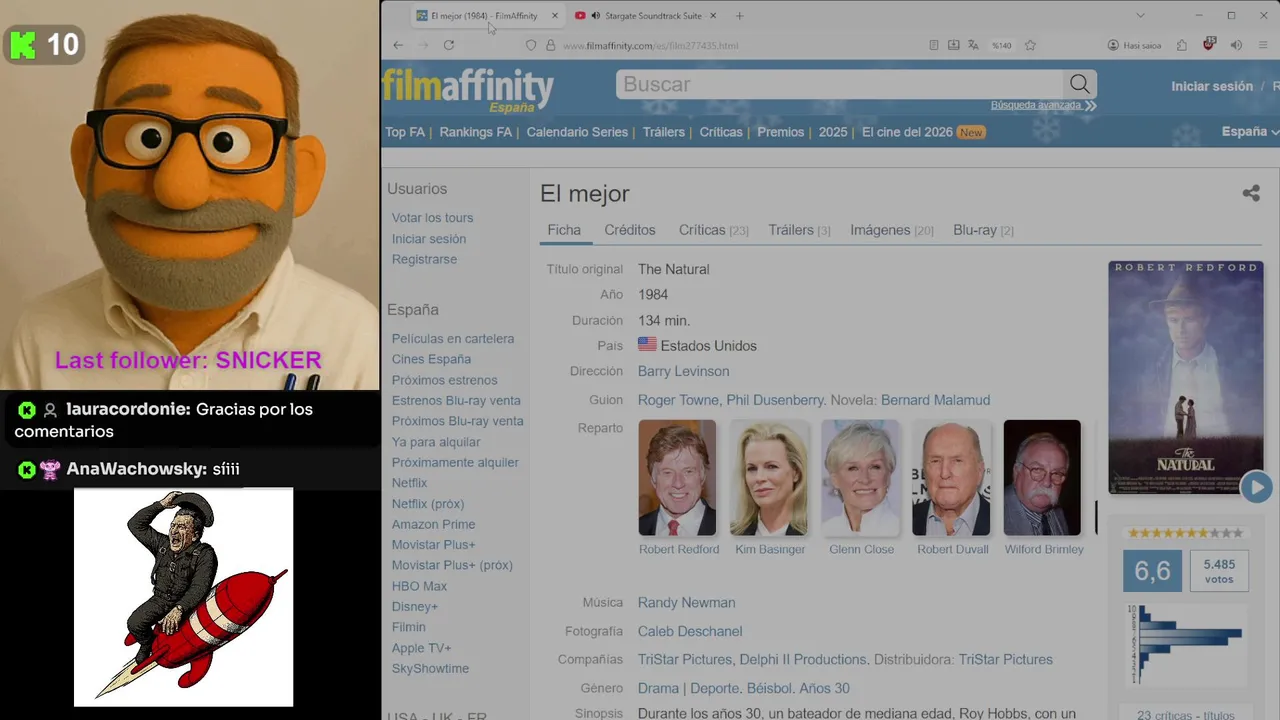Expand Búsqueda avanzada arrows
The width and height of the screenshot is (1280, 720).
click(1090, 105)
